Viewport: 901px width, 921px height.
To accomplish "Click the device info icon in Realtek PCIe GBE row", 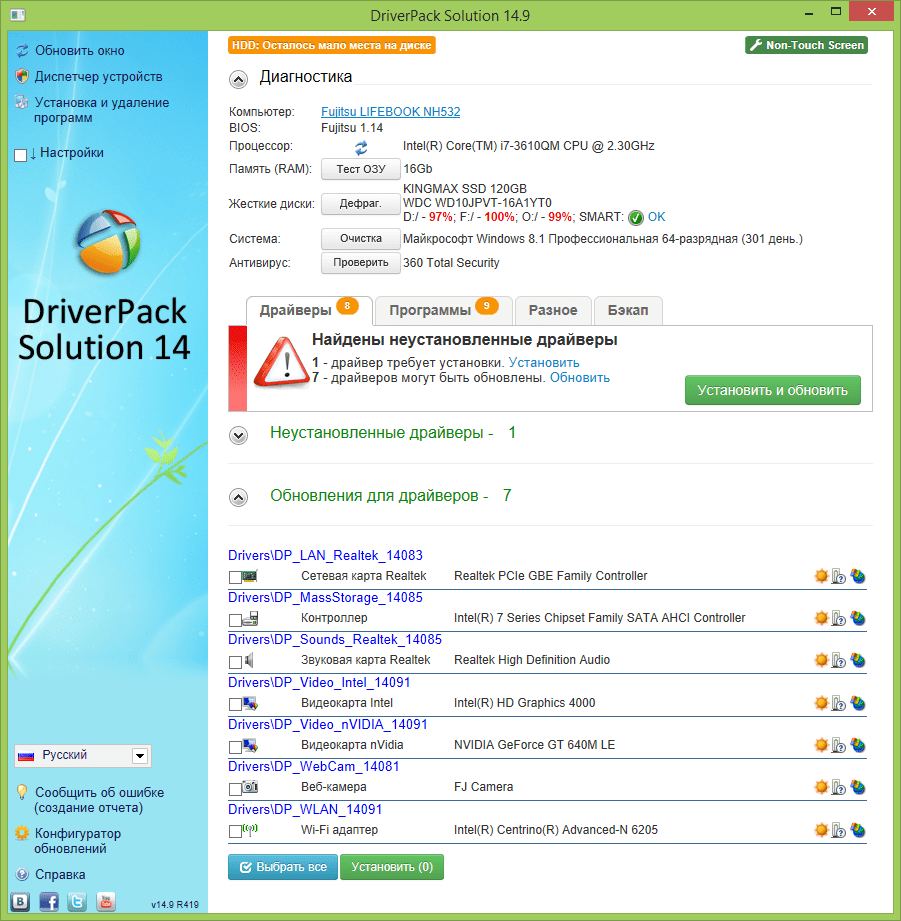I will 839,576.
